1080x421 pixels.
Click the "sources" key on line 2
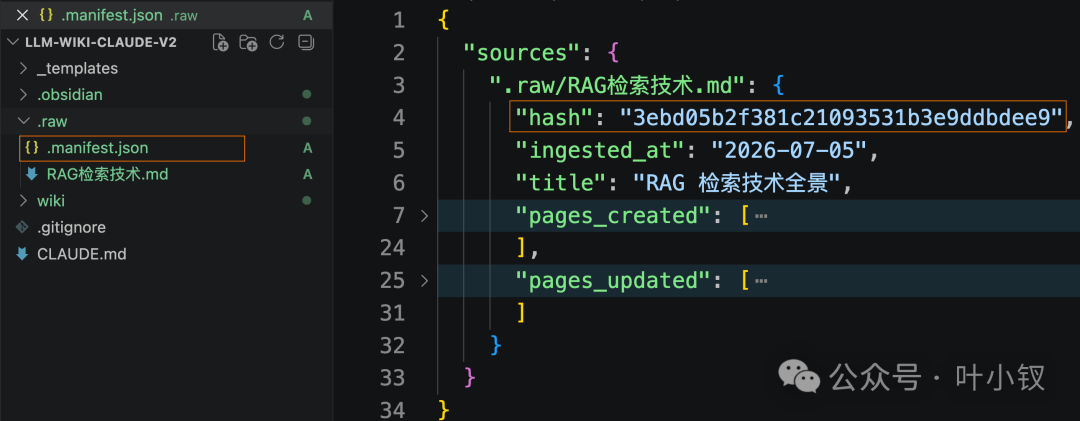tap(523, 53)
